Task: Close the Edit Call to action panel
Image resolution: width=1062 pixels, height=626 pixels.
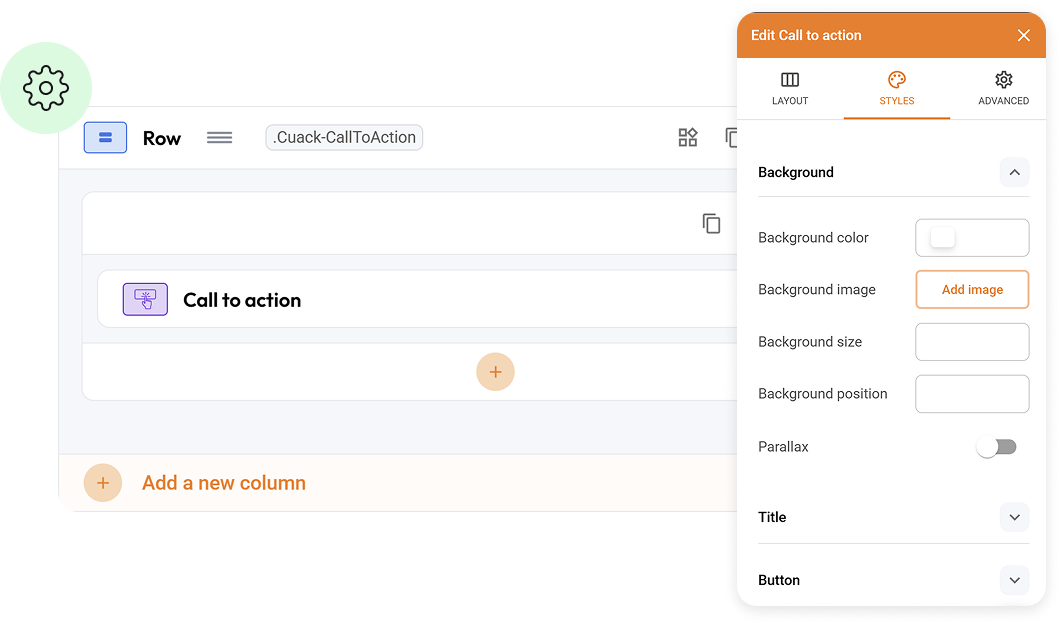Action: [x=1023, y=36]
